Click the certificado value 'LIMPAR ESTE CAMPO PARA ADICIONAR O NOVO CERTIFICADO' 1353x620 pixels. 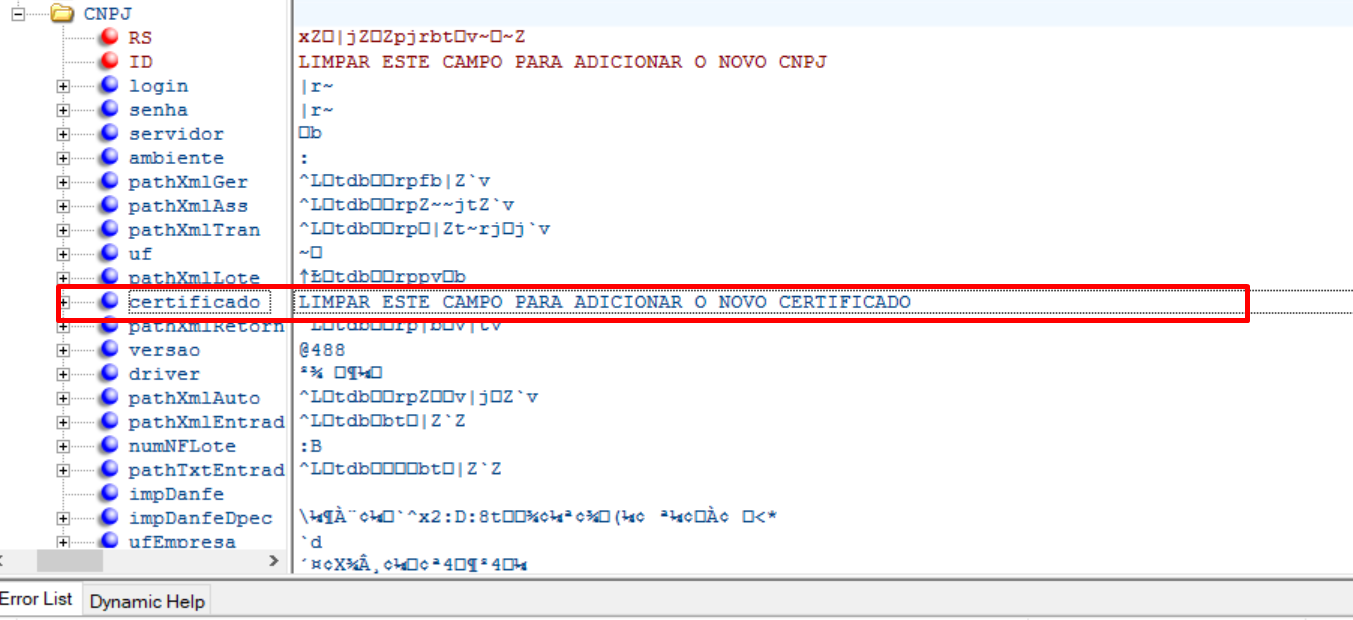pos(605,302)
